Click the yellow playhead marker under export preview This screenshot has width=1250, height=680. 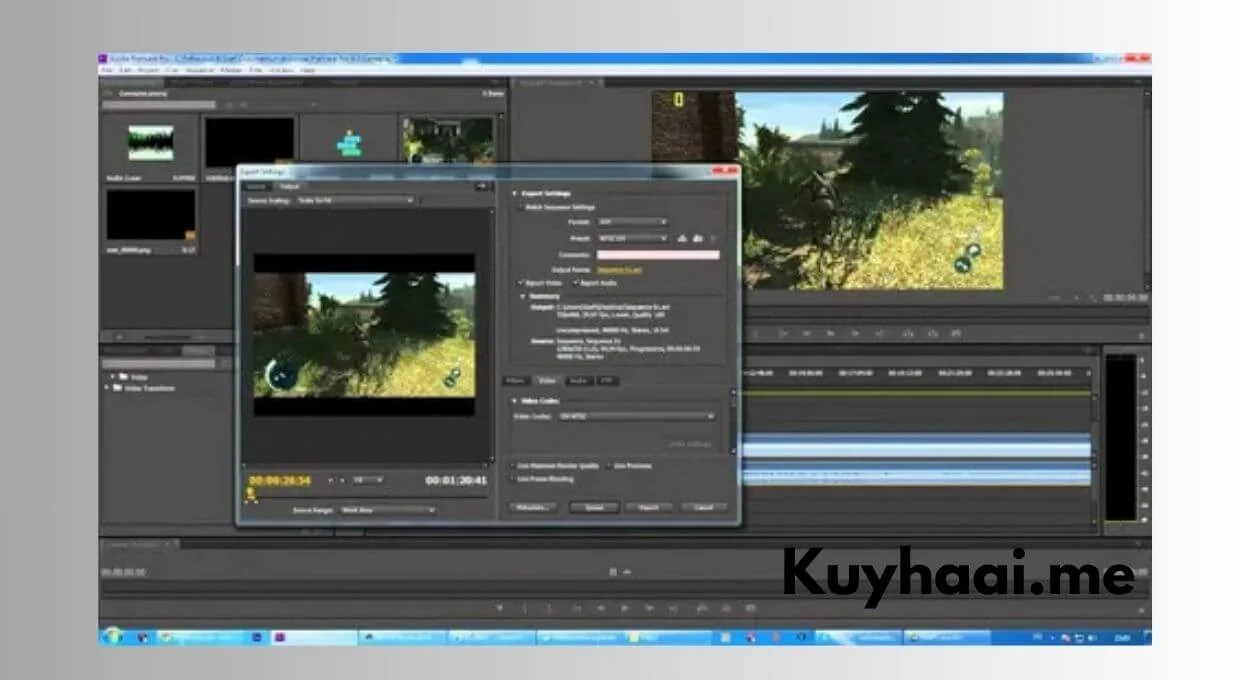click(x=250, y=494)
